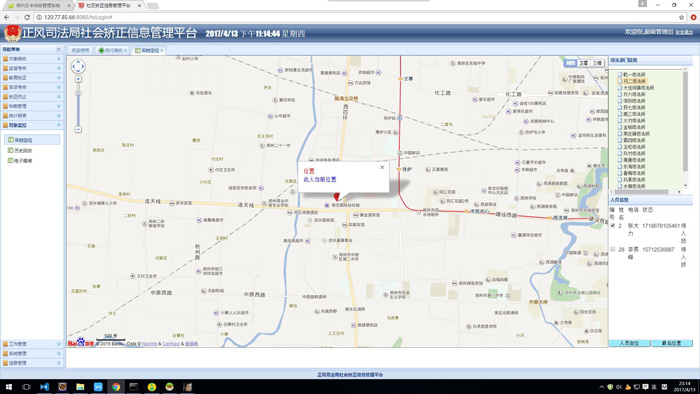Collapse the 对象监控 navigation section
Image resolution: width=700 pixels, height=394 pixels.
[32, 125]
